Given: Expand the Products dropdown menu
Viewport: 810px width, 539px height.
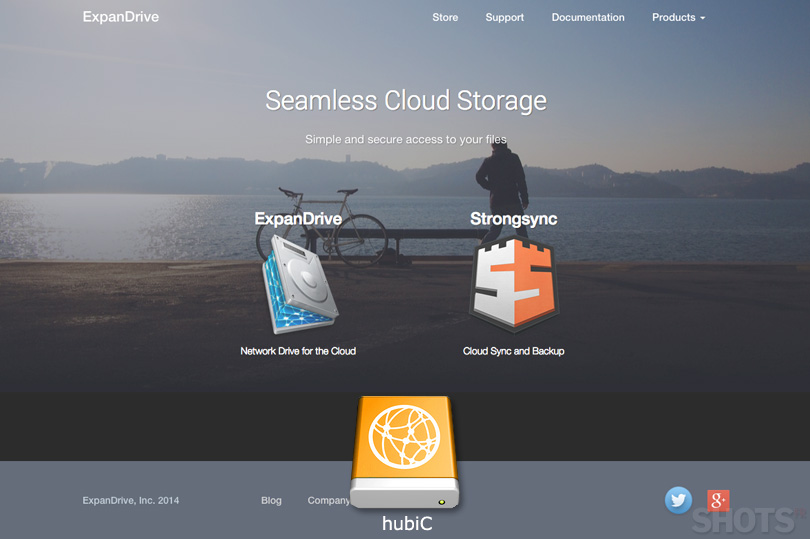Looking at the screenshot, I should [x=678, y=18].
